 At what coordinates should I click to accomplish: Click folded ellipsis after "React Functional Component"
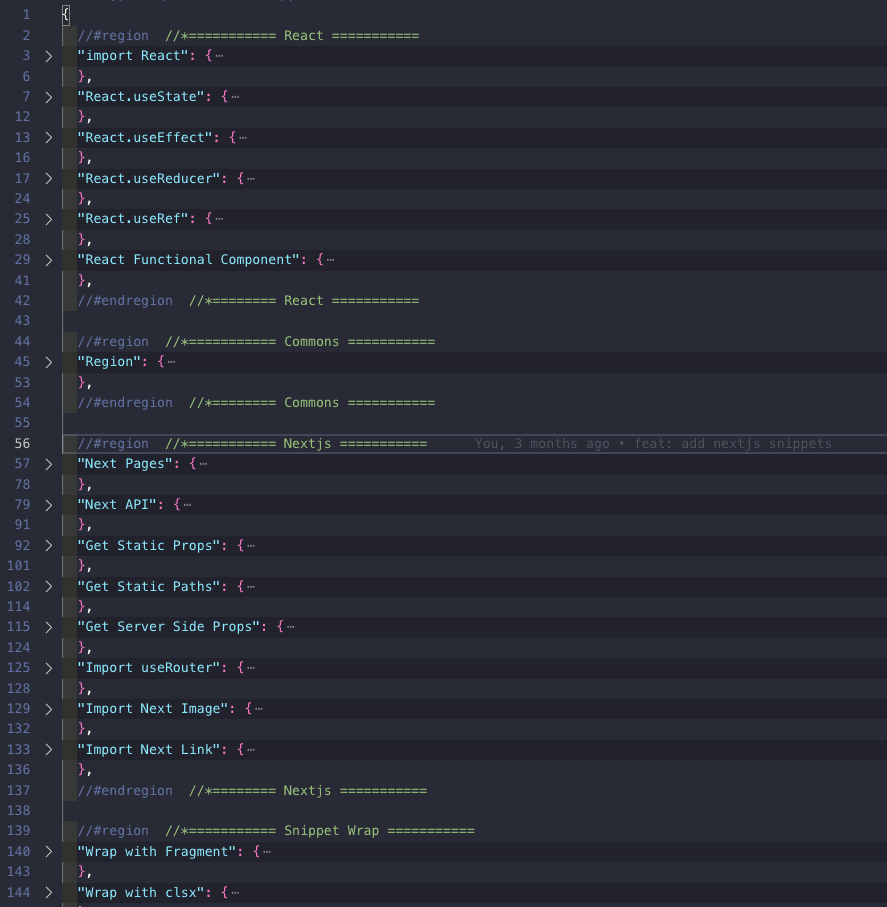330,260
